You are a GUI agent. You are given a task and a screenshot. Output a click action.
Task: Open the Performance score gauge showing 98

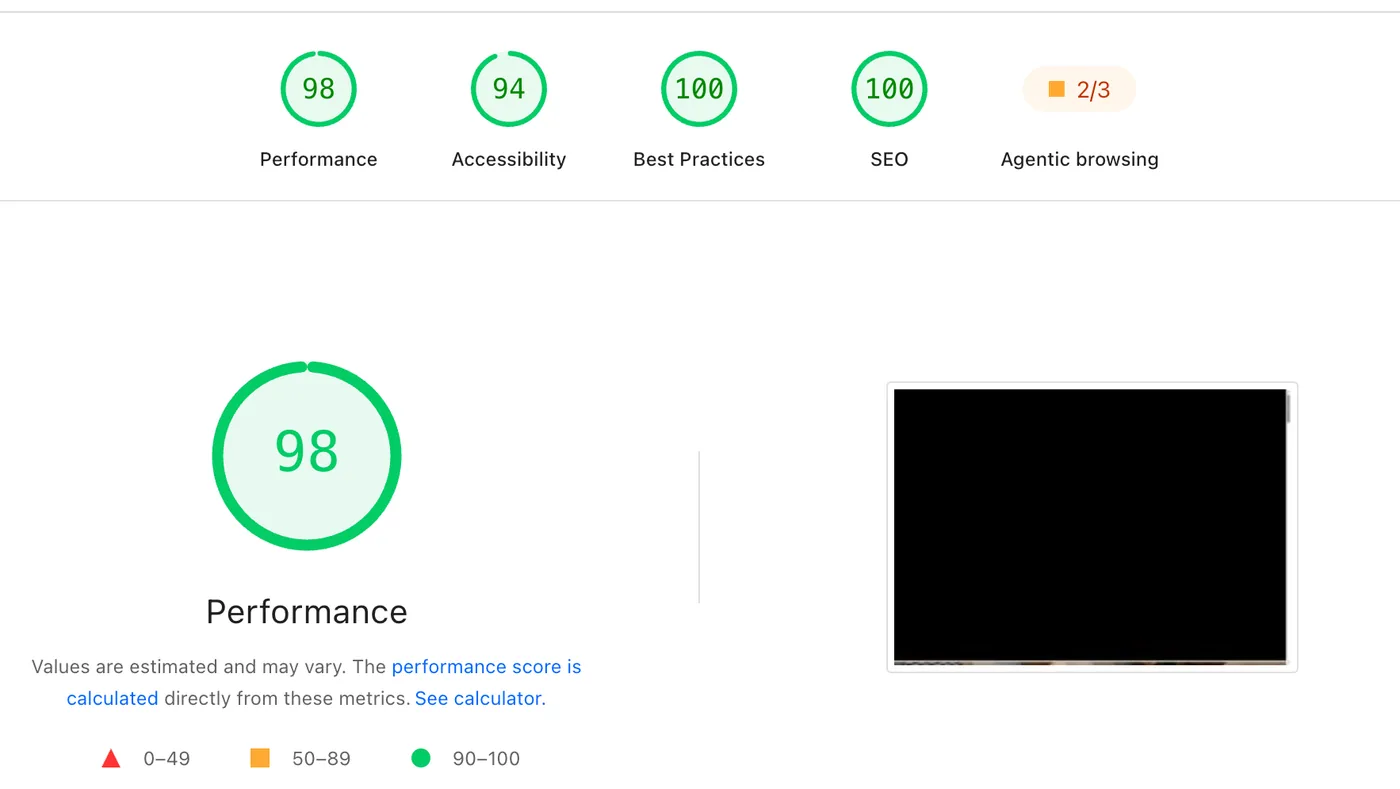click(x=318, y=89)
